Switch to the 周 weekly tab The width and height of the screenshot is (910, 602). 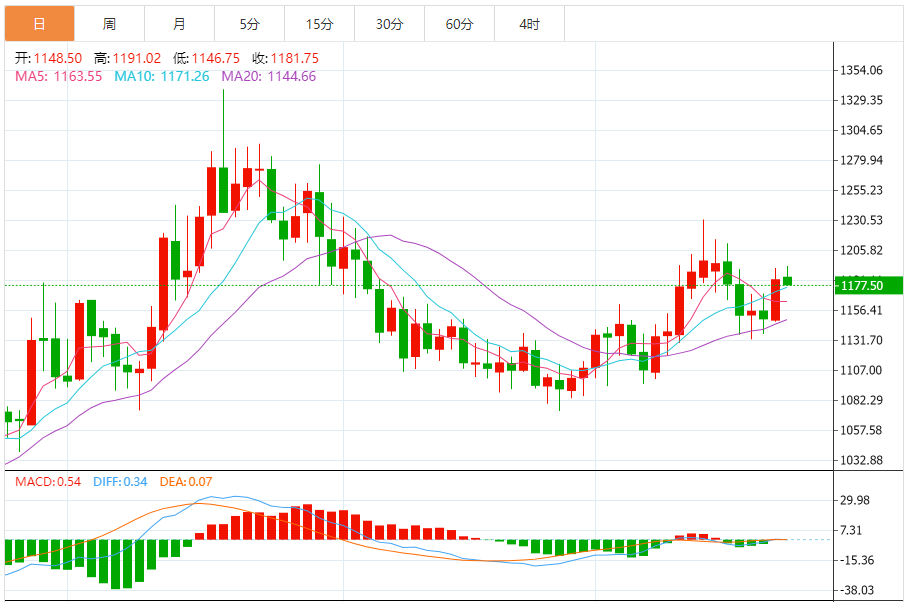(x=110, y=24)
